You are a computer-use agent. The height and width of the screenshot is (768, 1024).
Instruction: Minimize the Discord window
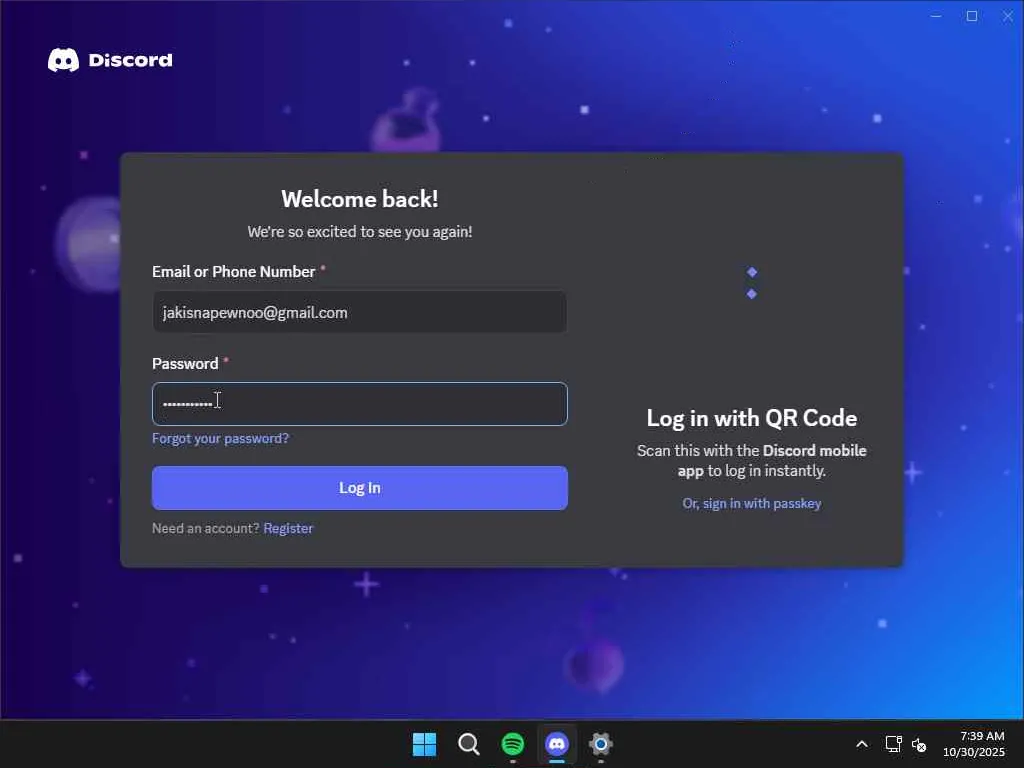pyautogui.click(x=936, y=16)
